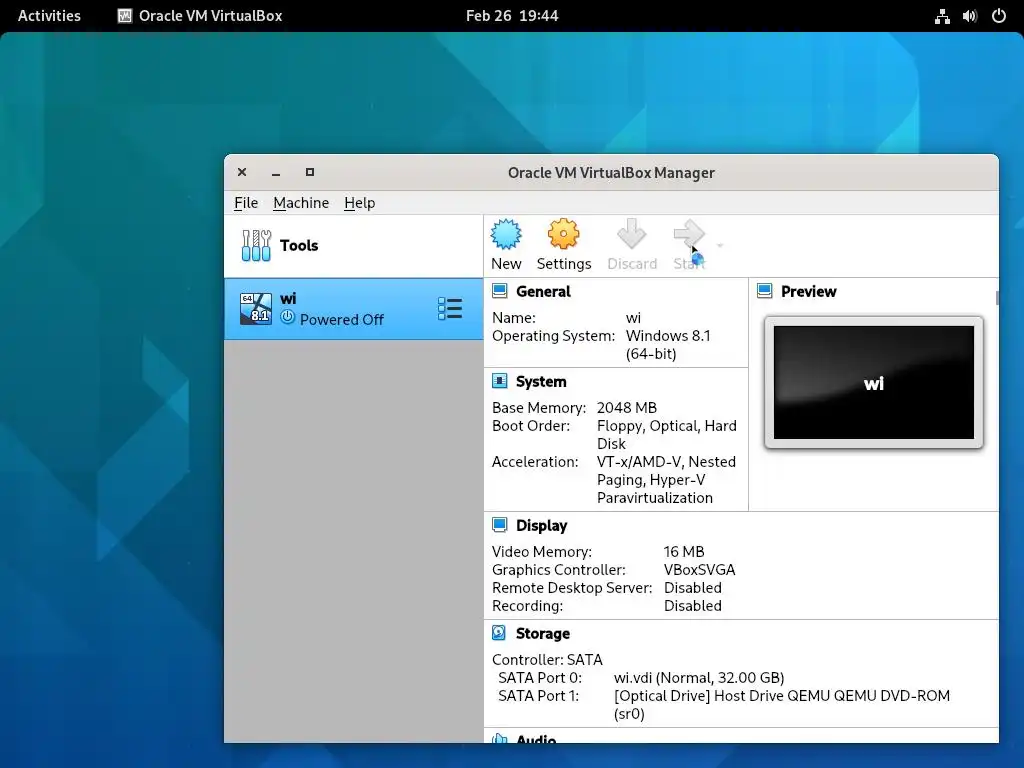Image resolution: width=1024 pixels, height=768 pixels.
Task: Click the wi VM preview thumbnail
Action: point(874,383)
